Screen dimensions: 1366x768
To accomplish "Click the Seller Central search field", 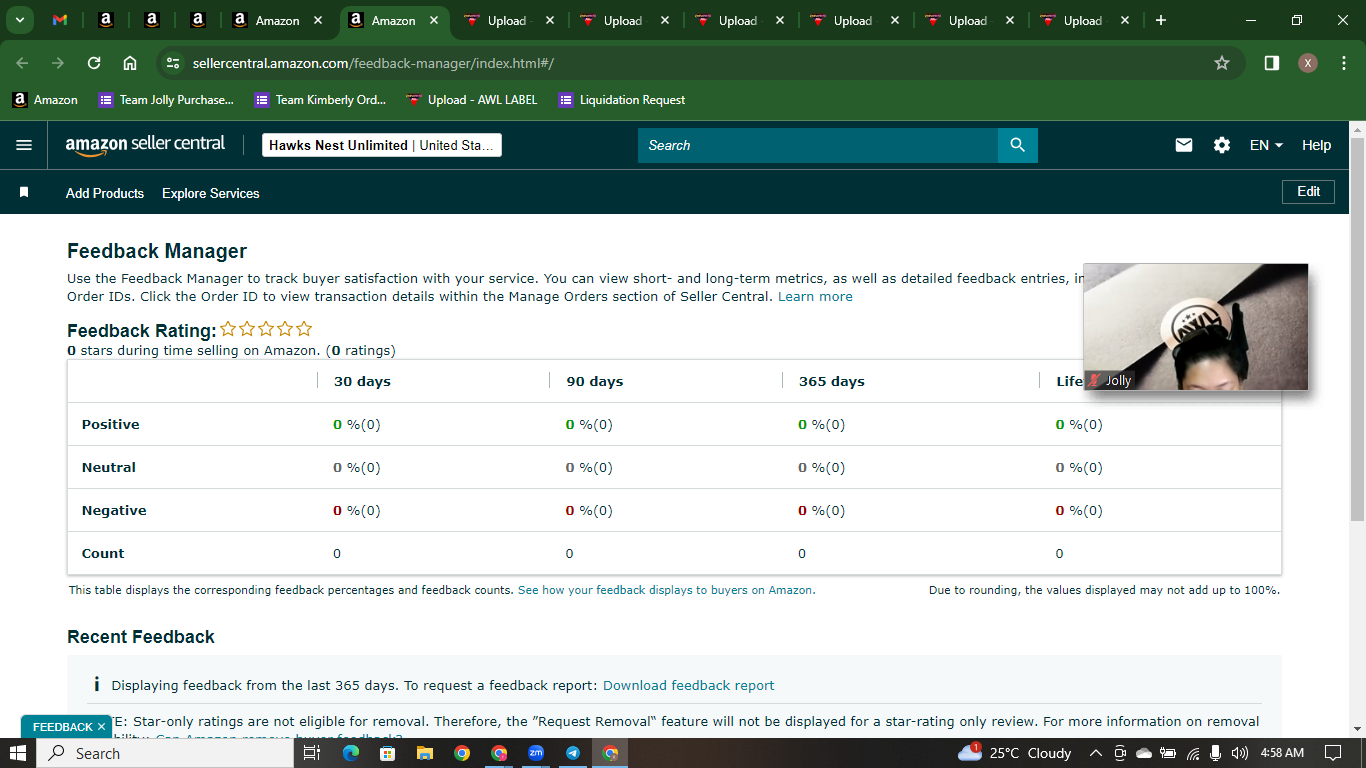I will point(818,145).
